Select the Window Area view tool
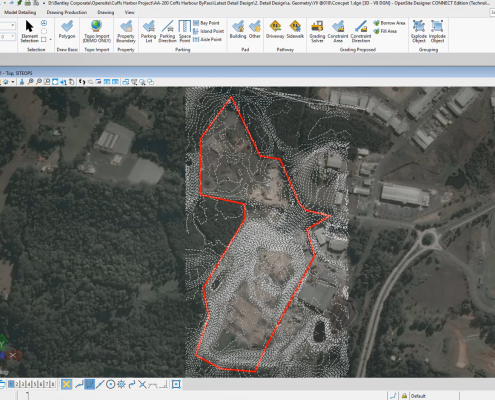Viewport: 495px width, 400px height. pyautogui.click(x=47, y=82)
